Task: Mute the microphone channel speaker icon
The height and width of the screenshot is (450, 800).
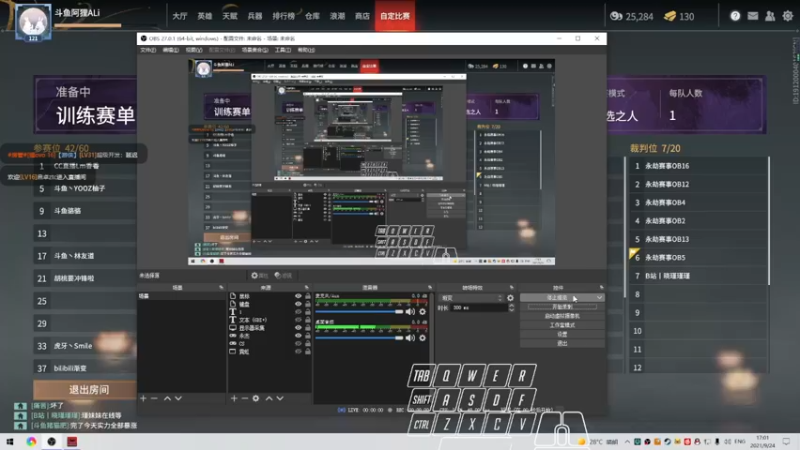Action: [410, 311]
